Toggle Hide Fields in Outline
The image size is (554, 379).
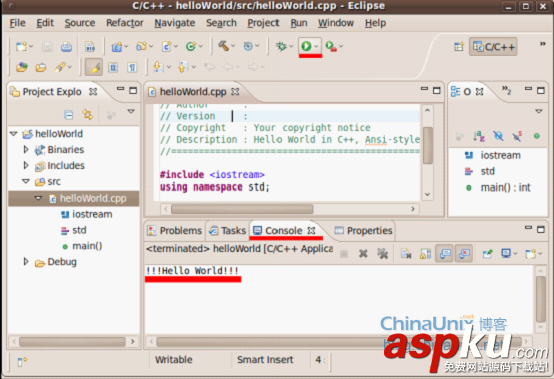(498, 136)
